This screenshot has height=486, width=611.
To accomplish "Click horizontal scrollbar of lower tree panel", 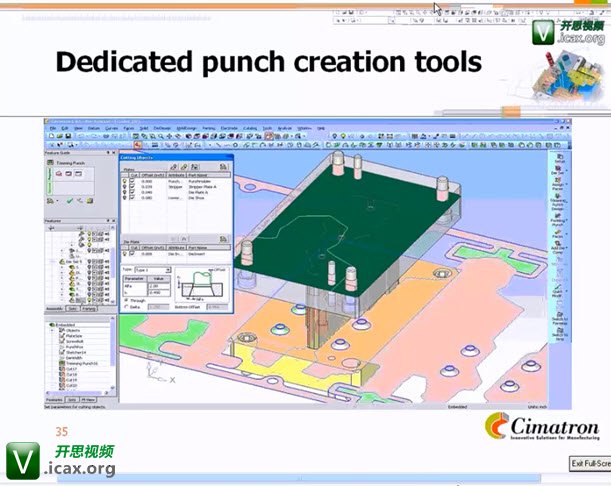I will (x=78, y=393).
